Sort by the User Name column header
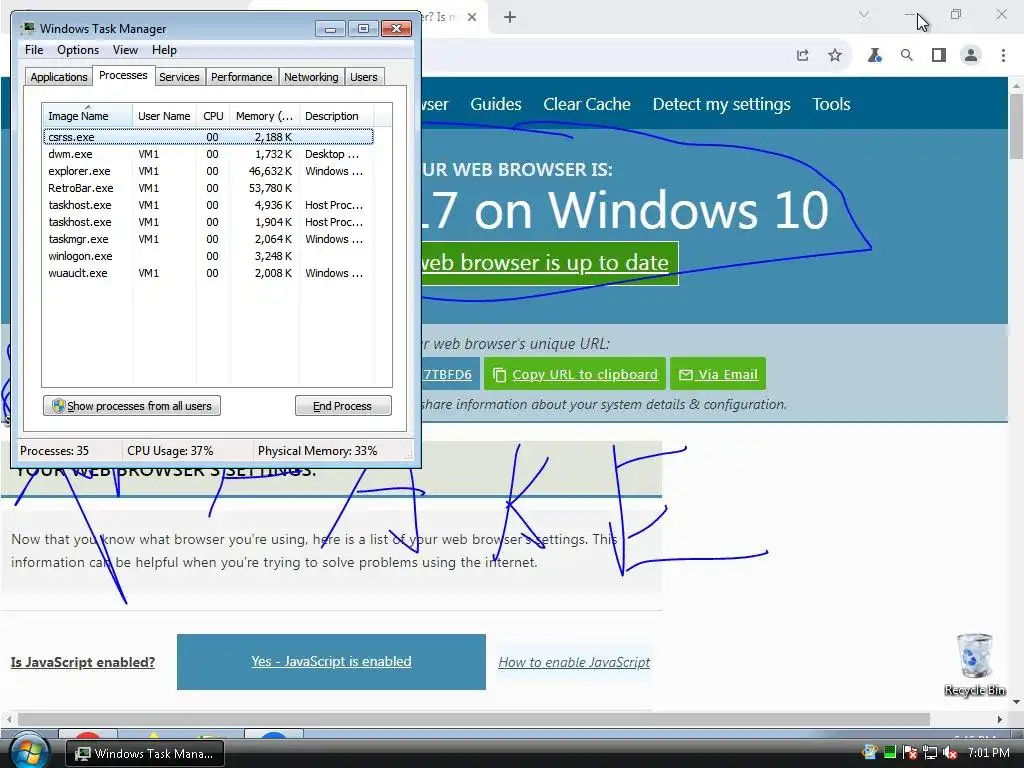This screenshot has height=768, width=1024. 164,116
